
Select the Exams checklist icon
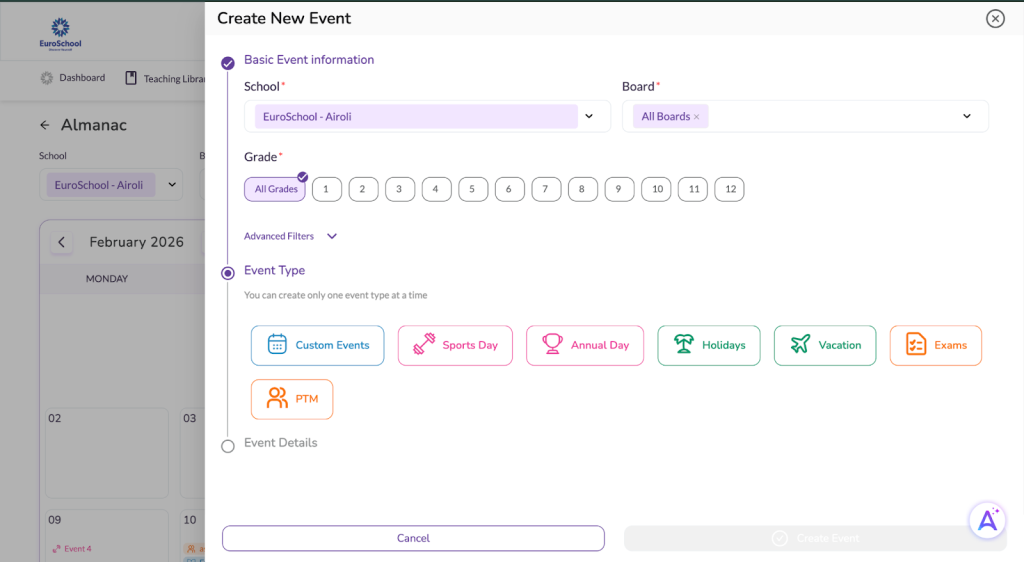pyautogui.click(x=915, y=345)
